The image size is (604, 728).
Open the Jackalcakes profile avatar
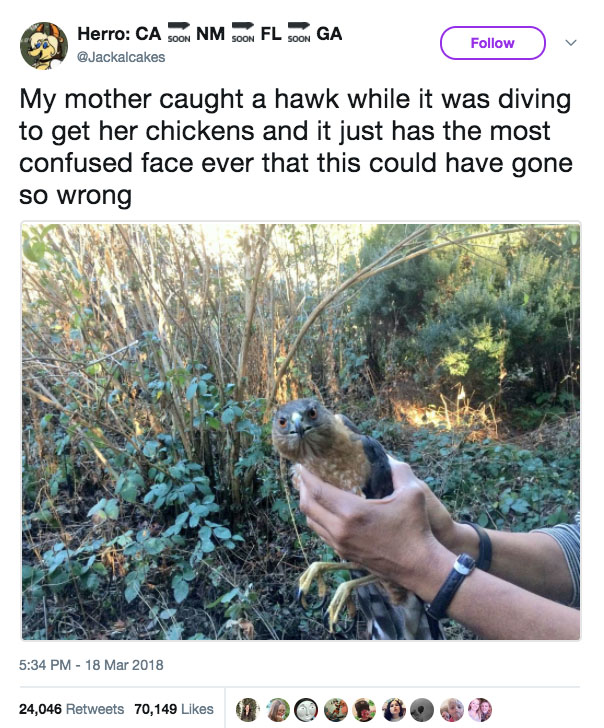click(44, 46)
